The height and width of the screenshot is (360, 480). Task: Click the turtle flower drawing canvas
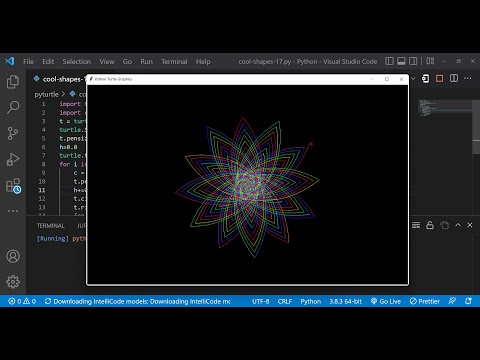coord(247,184)
